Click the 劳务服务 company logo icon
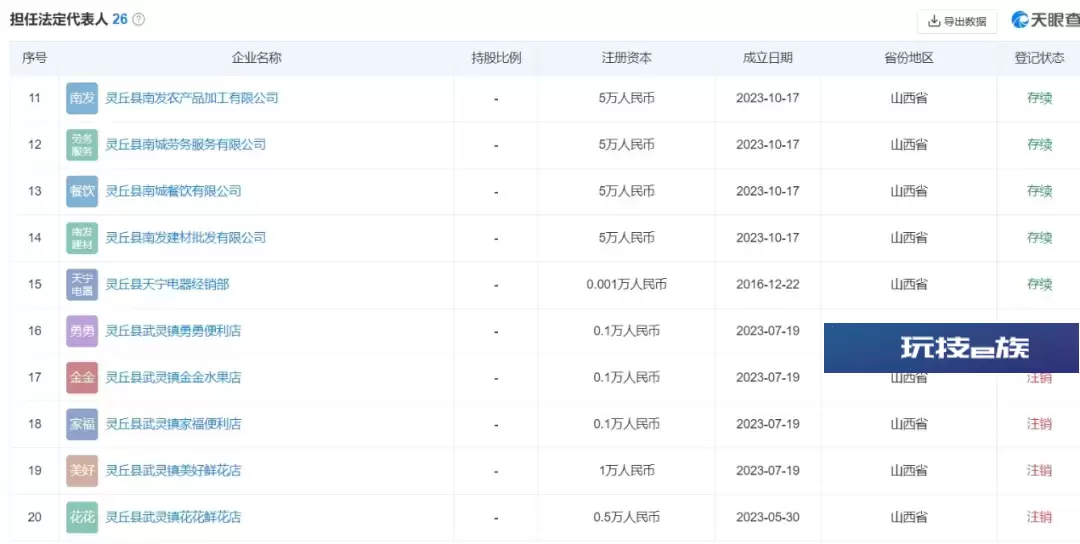Viewport: 1080px width, 544px height. [x=82, y=145]
